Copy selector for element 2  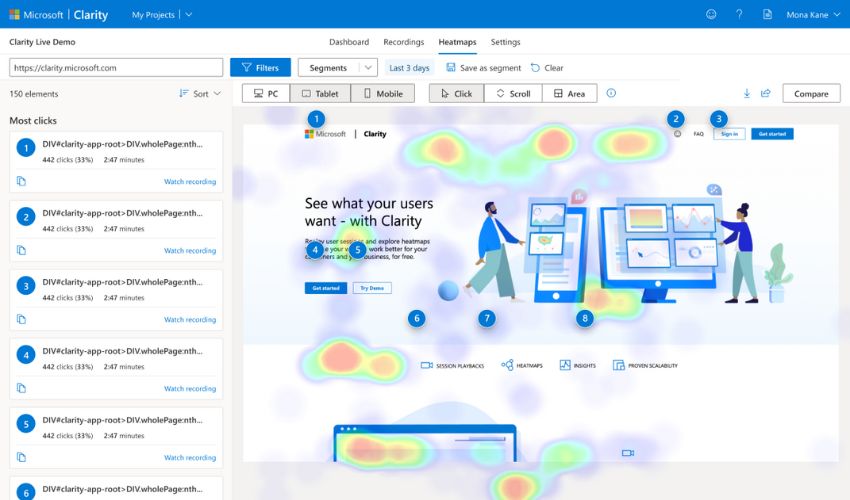coord(21,250)
